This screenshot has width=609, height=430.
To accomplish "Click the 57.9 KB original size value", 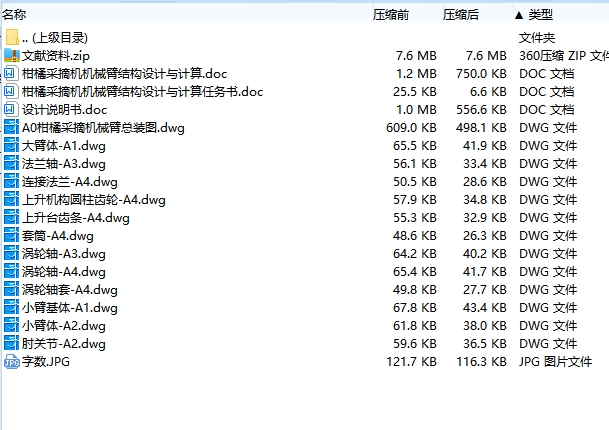I will [415, 200].
